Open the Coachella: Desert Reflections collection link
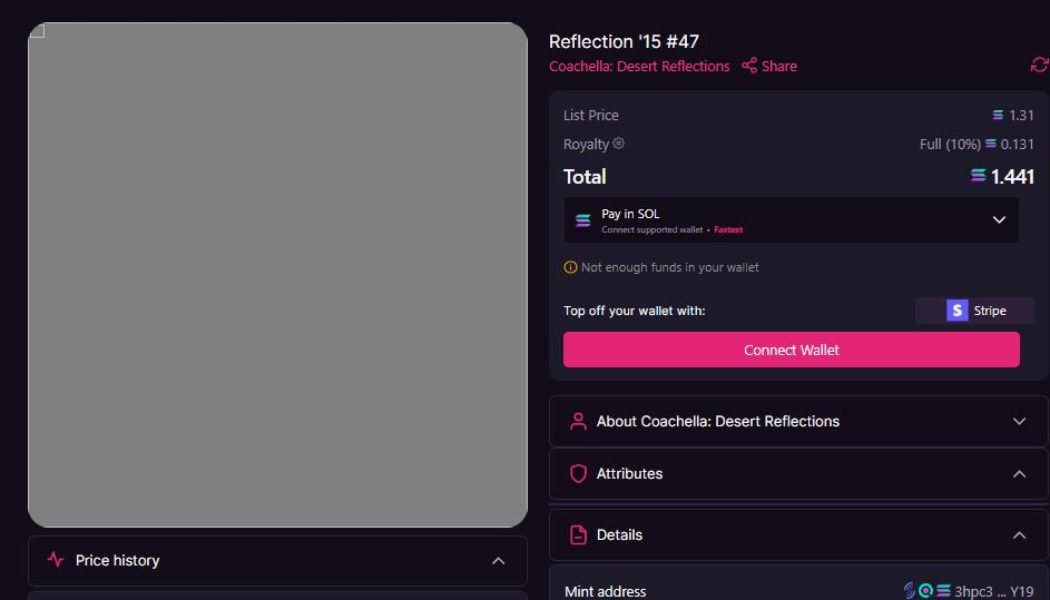 coord(639,66)
